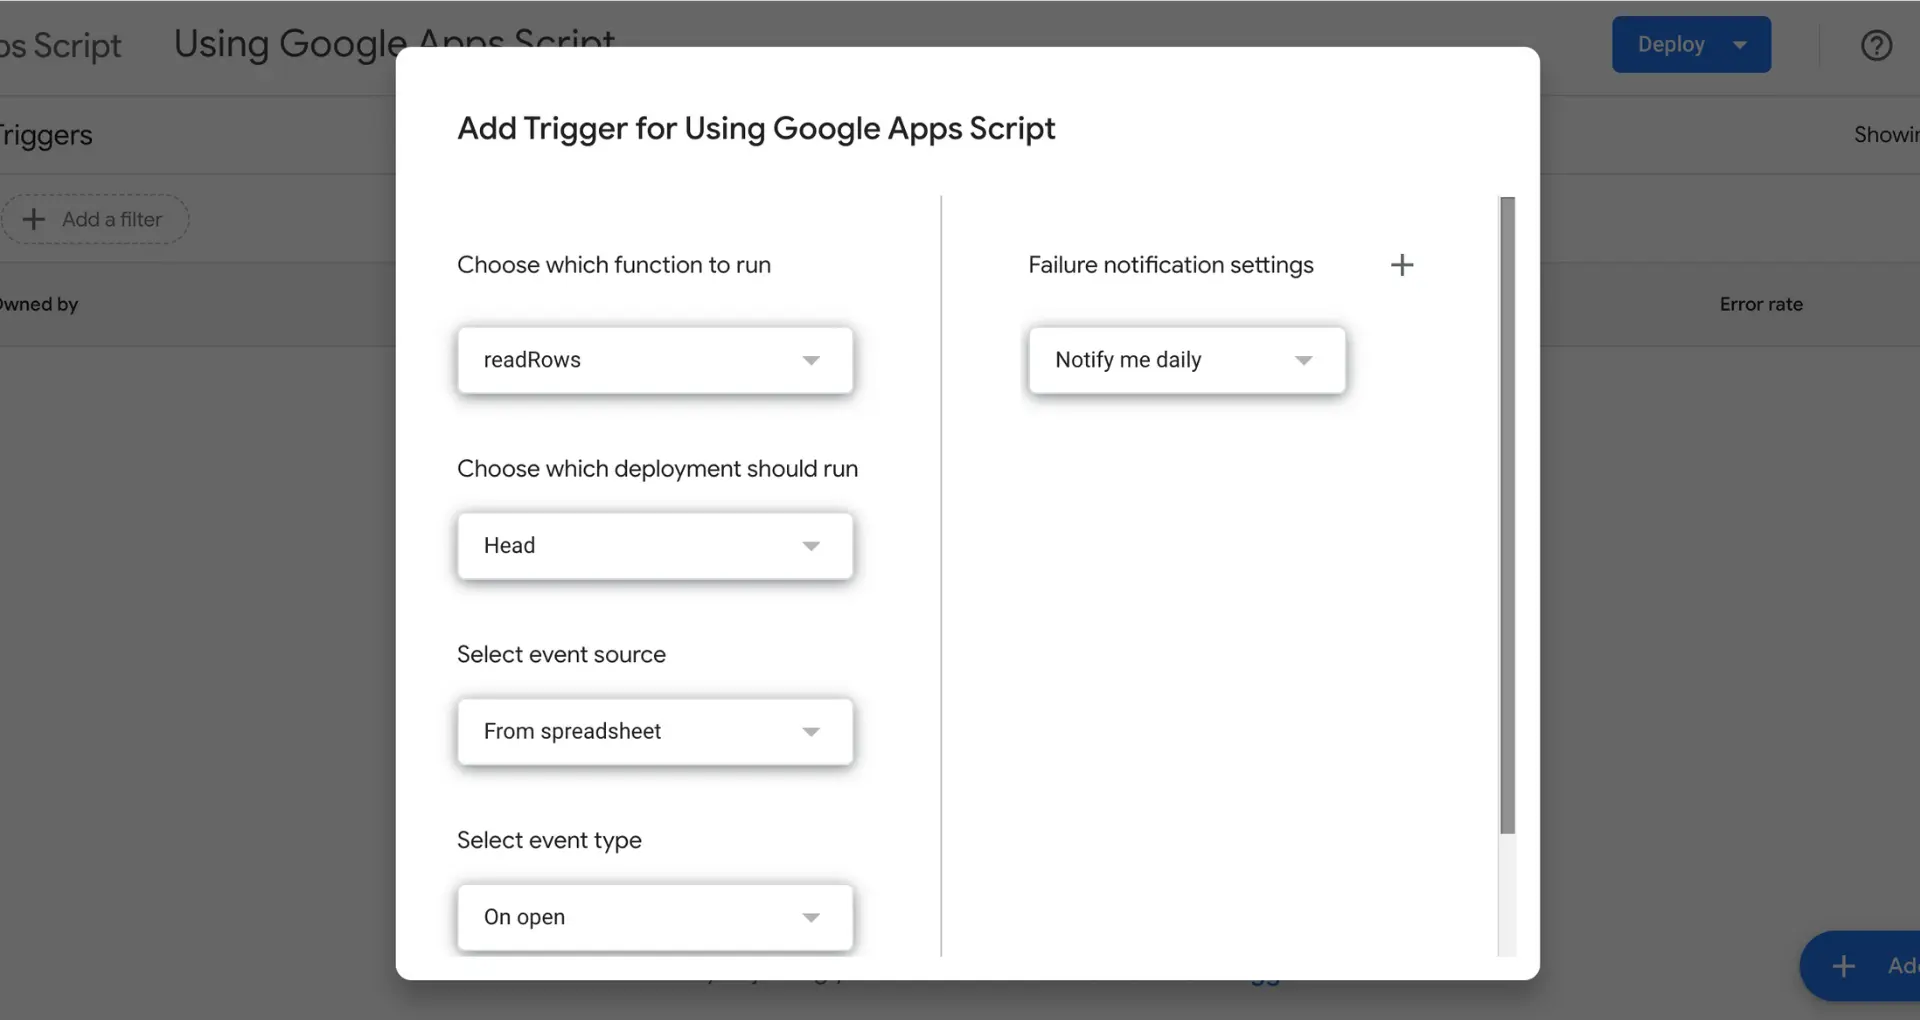Click the dialog's vertical scrollbar

[1508, 515]
